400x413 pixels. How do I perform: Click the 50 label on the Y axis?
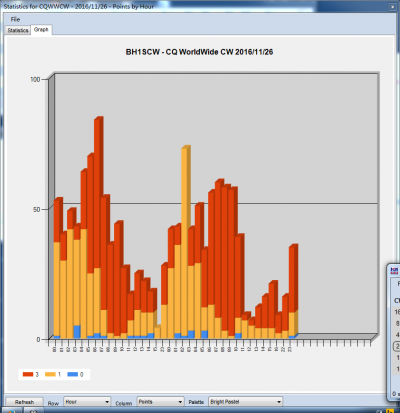pyautogui.click(x=36, y=209)
